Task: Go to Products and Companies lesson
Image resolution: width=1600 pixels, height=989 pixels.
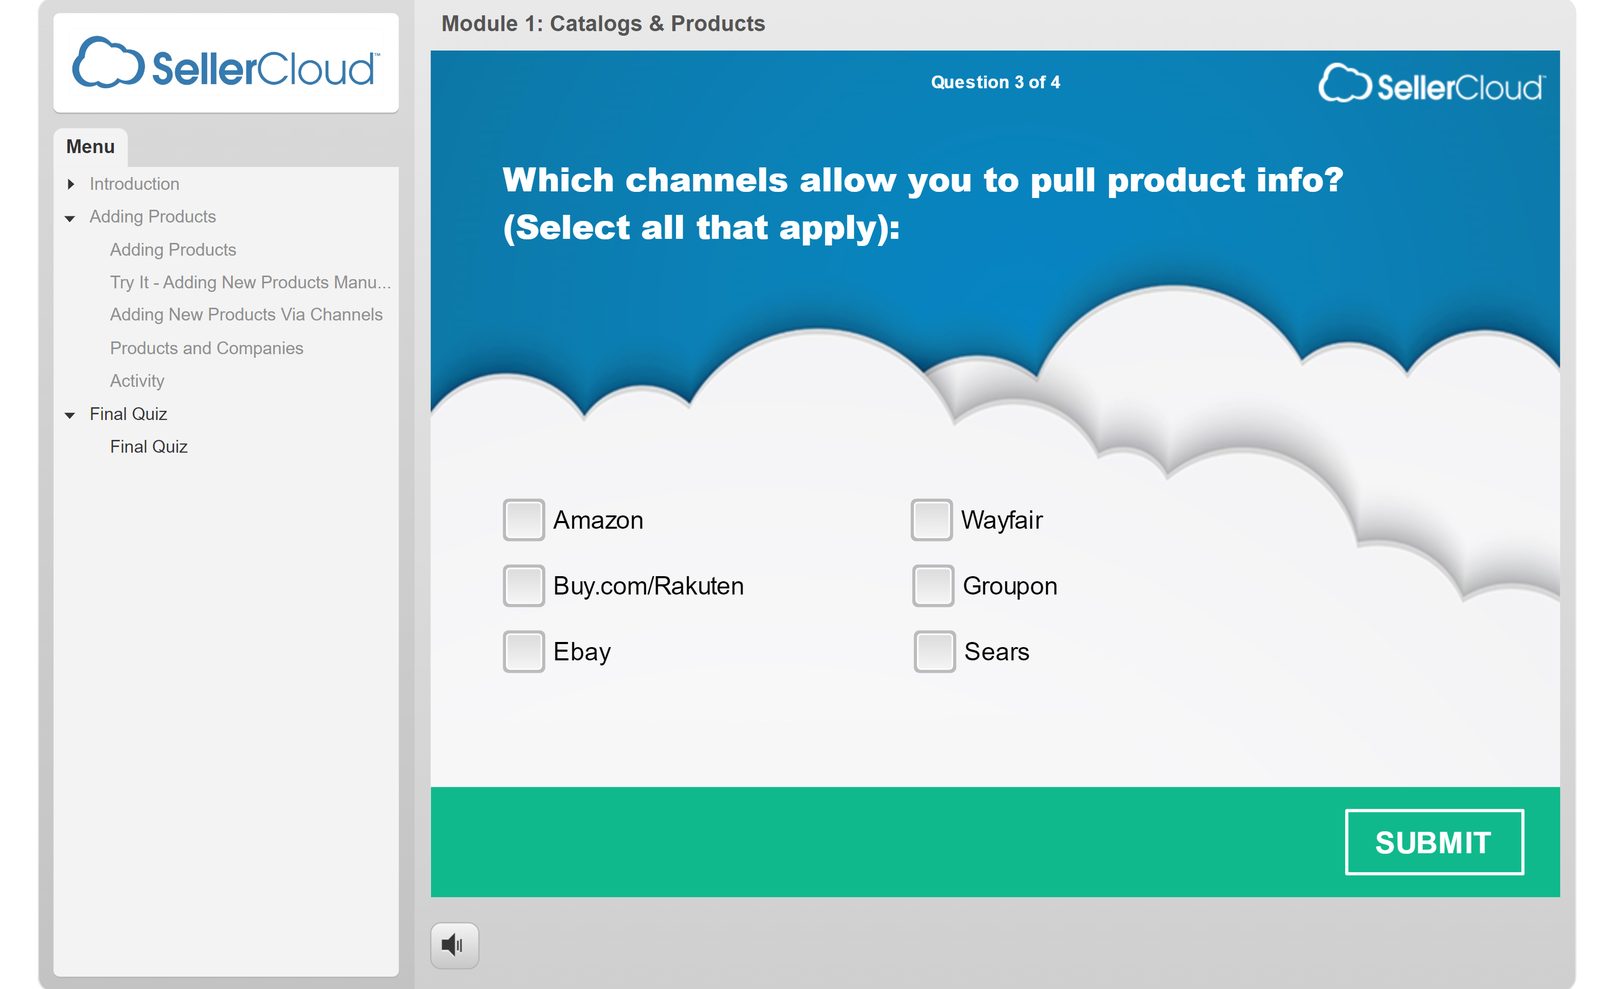Action: (x=206, y=348)
